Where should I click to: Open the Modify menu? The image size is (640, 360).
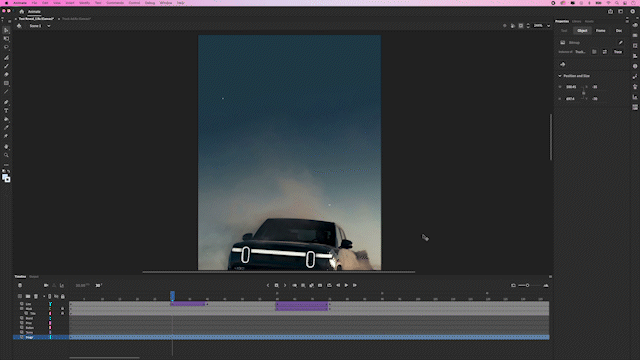click(x=84, y=3)
